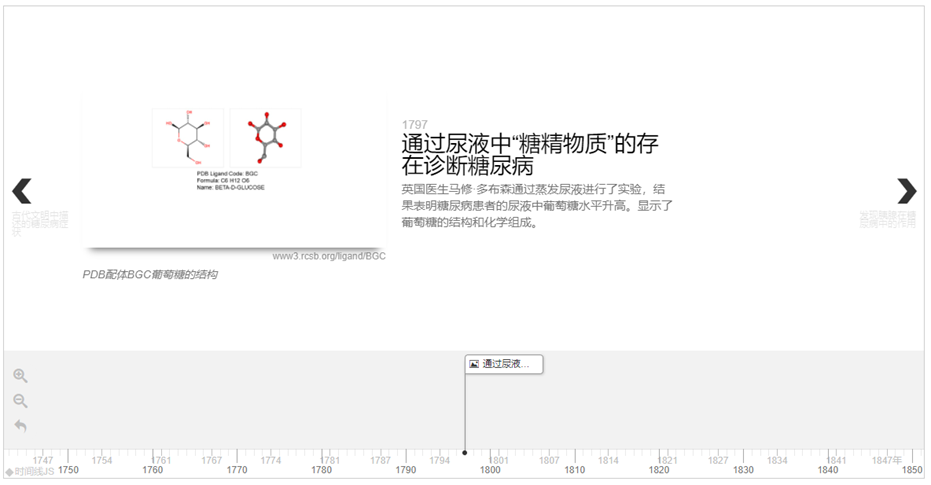Advance to next slide with right arrow
Screen dimensions: 931x485
[x=907, y=191]
